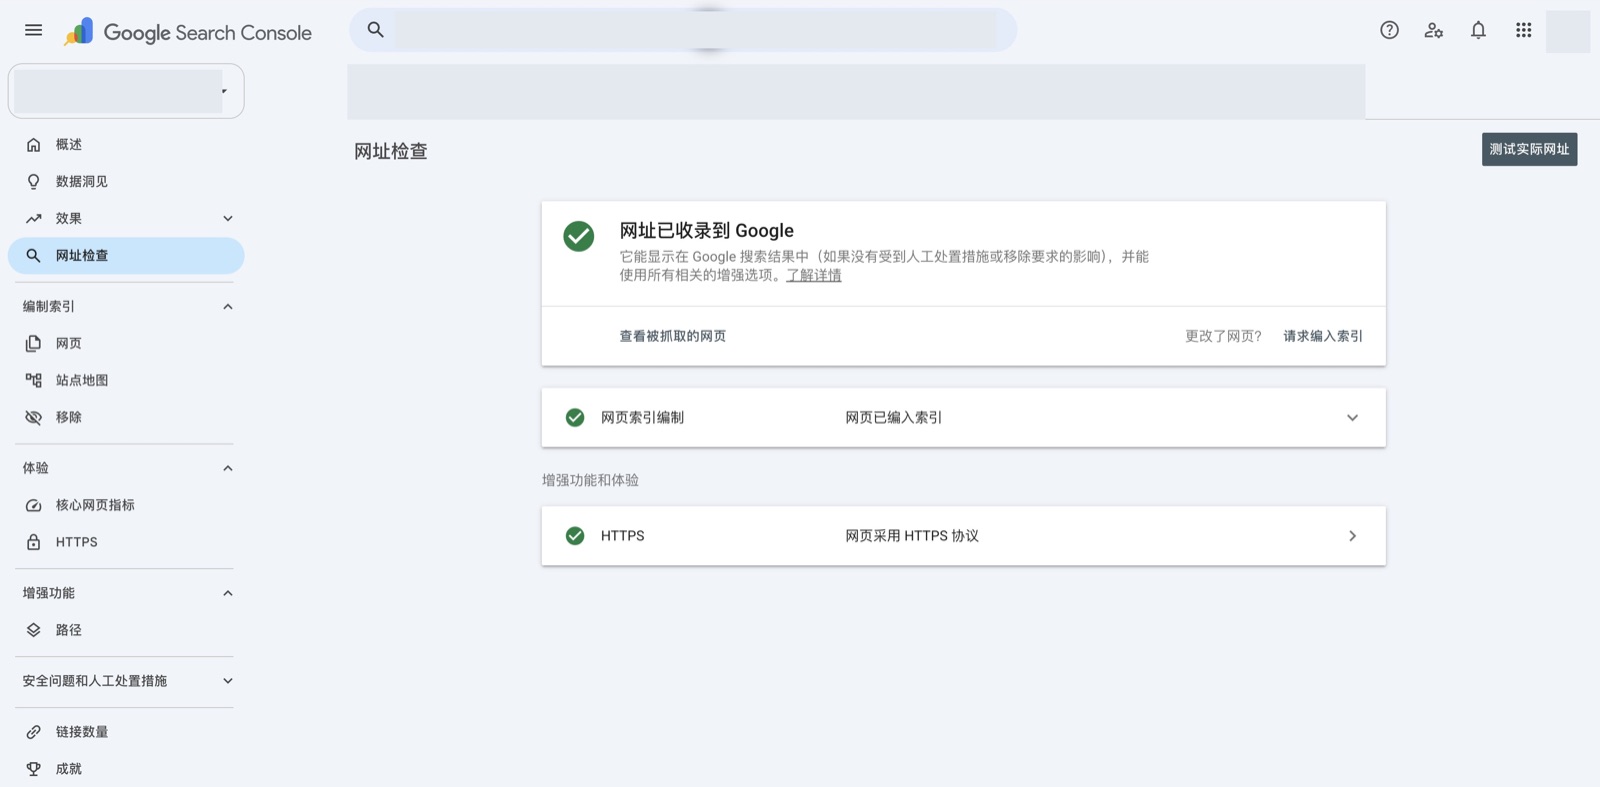Open the property selector dropdown
This screenshot has height=787, width=1600.
click(126, 91)
